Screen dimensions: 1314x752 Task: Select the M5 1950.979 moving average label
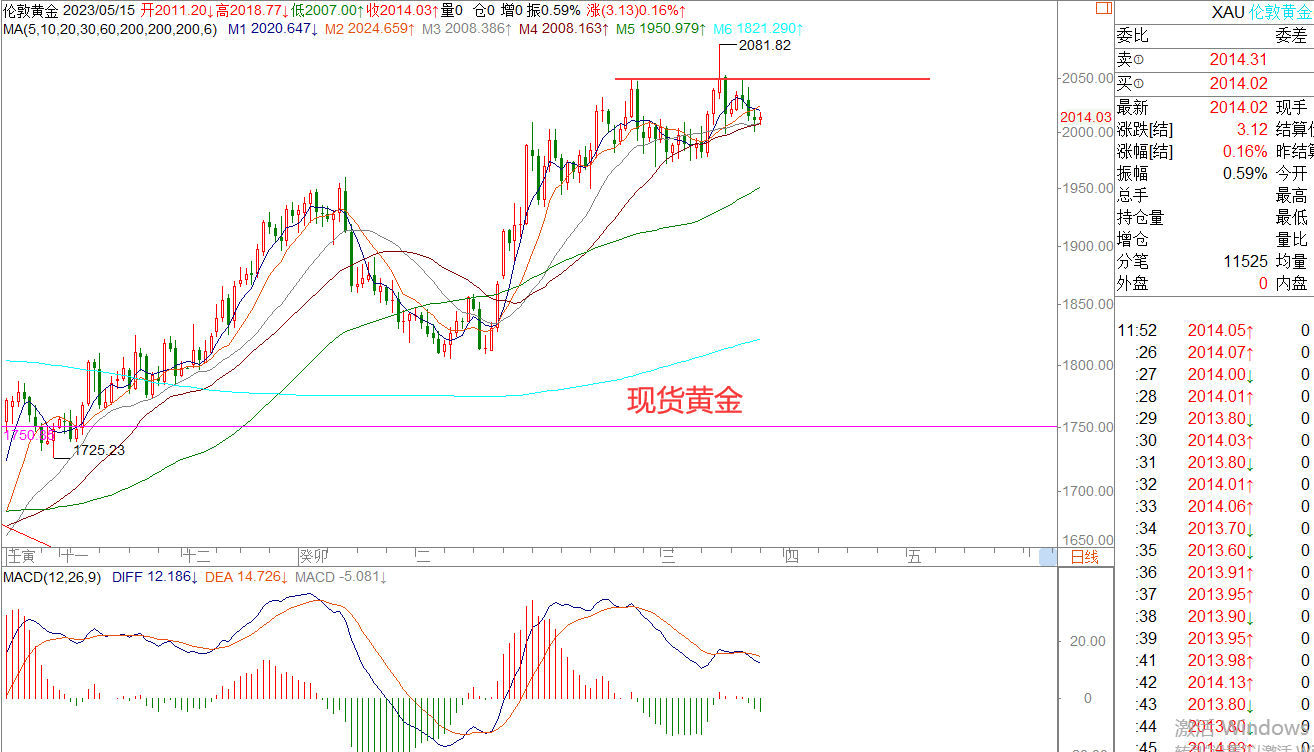click(x=659, y=29)
